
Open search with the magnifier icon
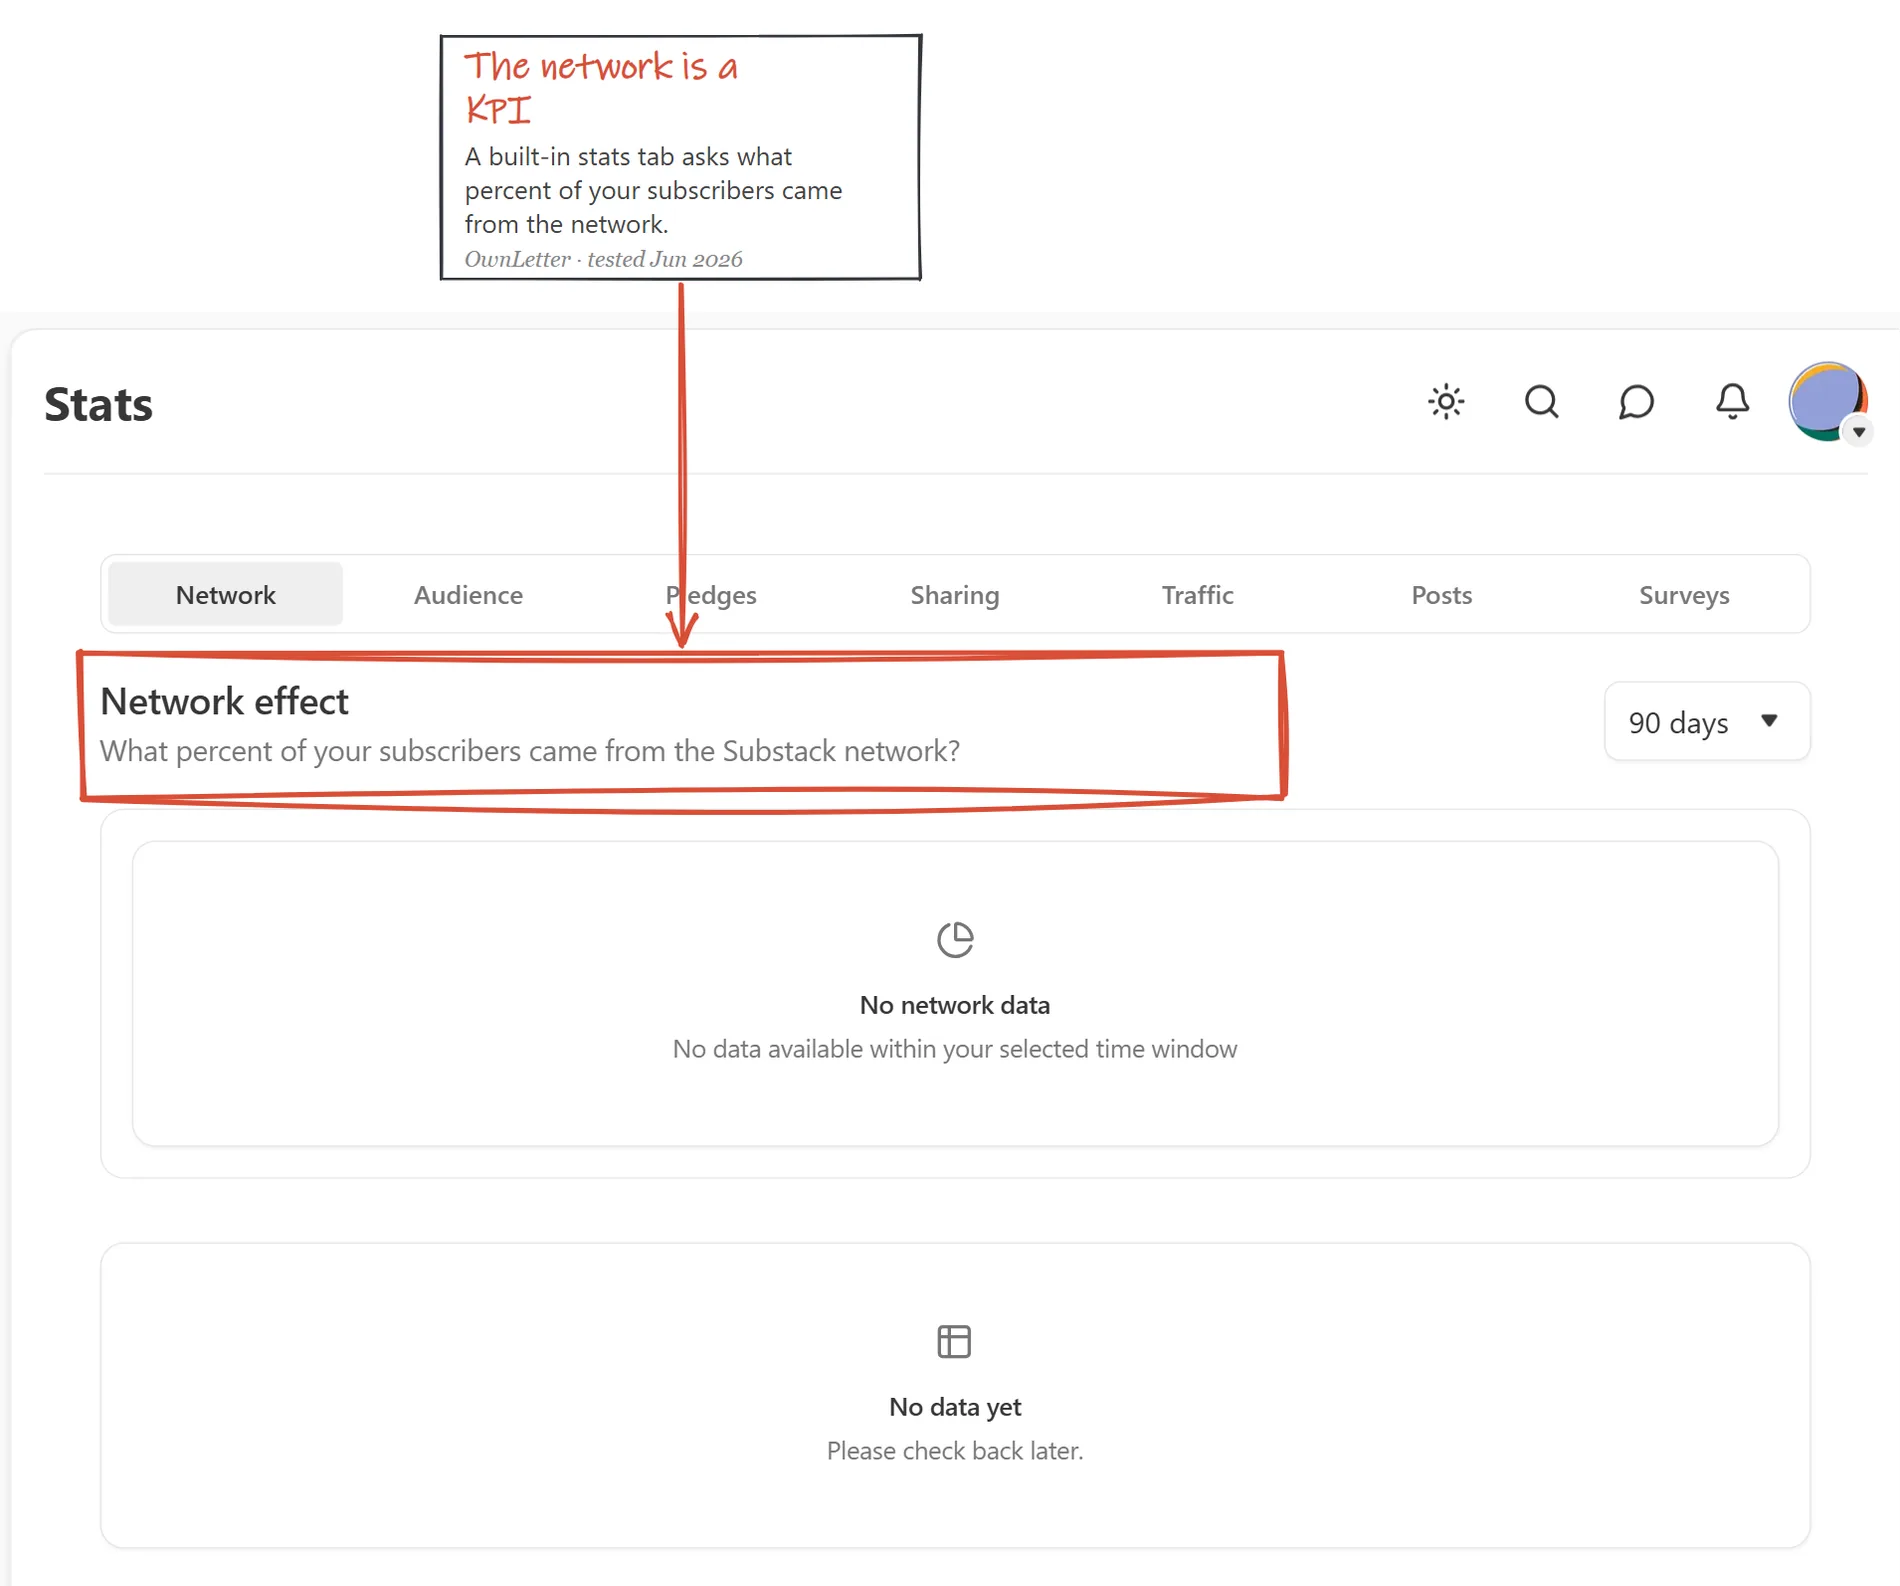pyautogui.click(x=1541, y=402)
